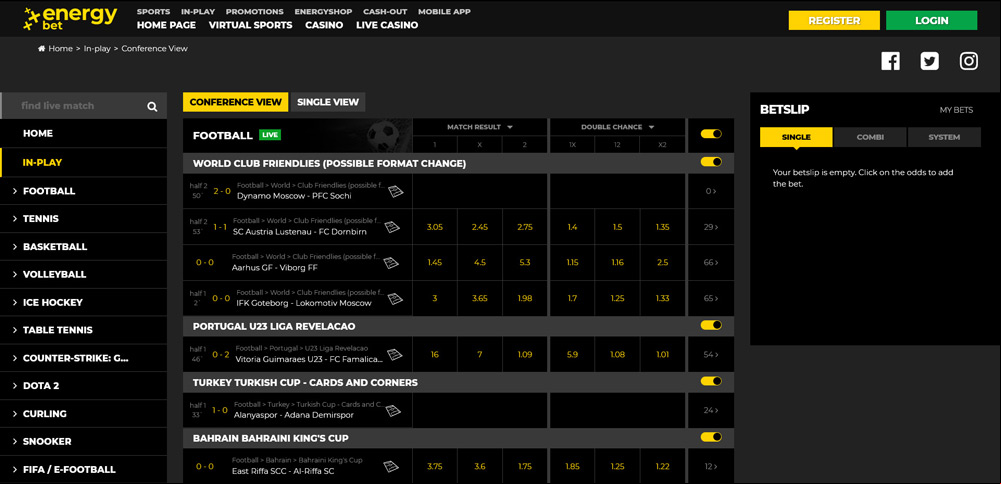Select Combi betslip tab
Image resolution: width=1001 pixels, height=484 pixels.
870,137
